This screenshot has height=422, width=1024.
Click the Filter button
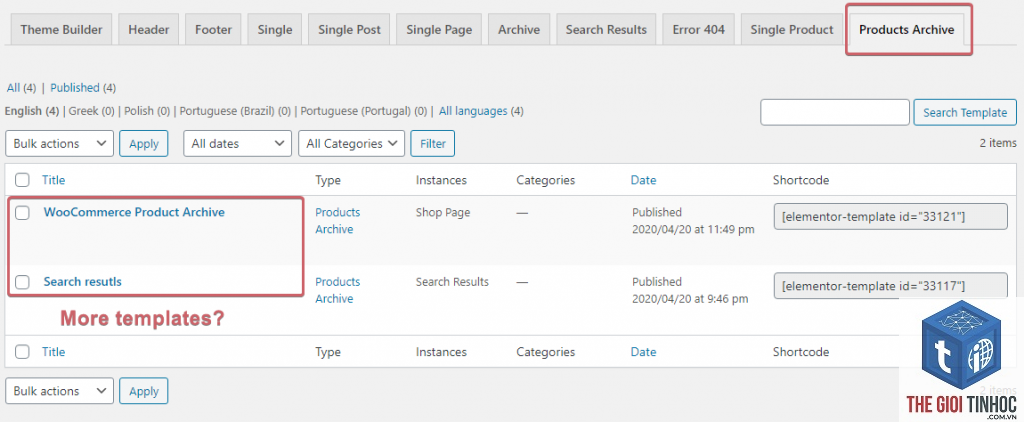[x=432, y=144]
